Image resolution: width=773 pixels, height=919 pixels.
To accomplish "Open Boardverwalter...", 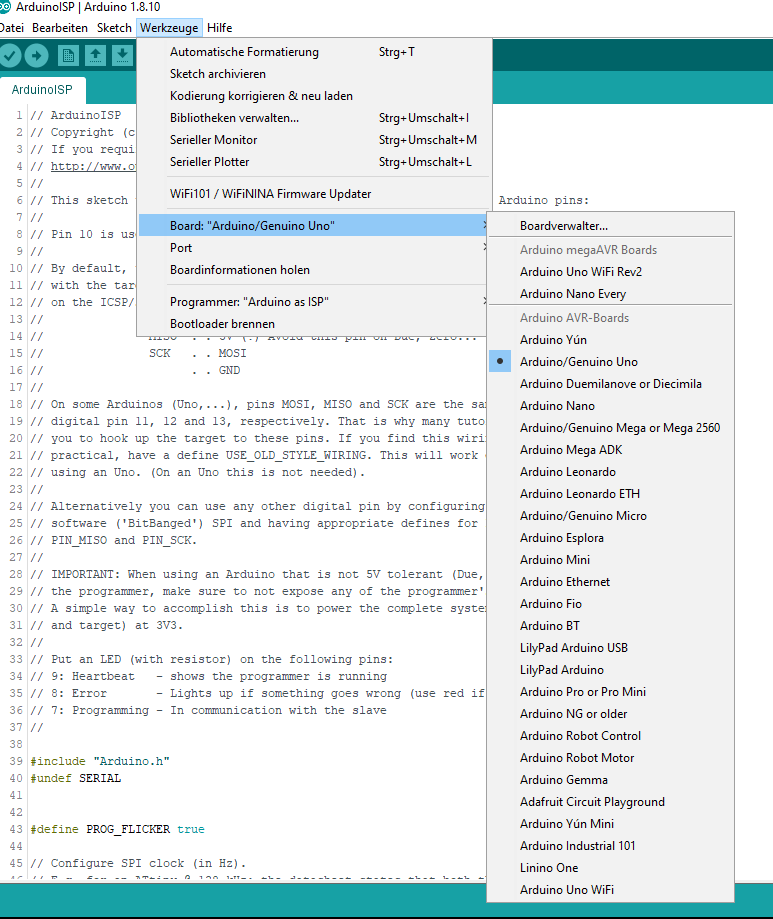I will pos(611,226).
